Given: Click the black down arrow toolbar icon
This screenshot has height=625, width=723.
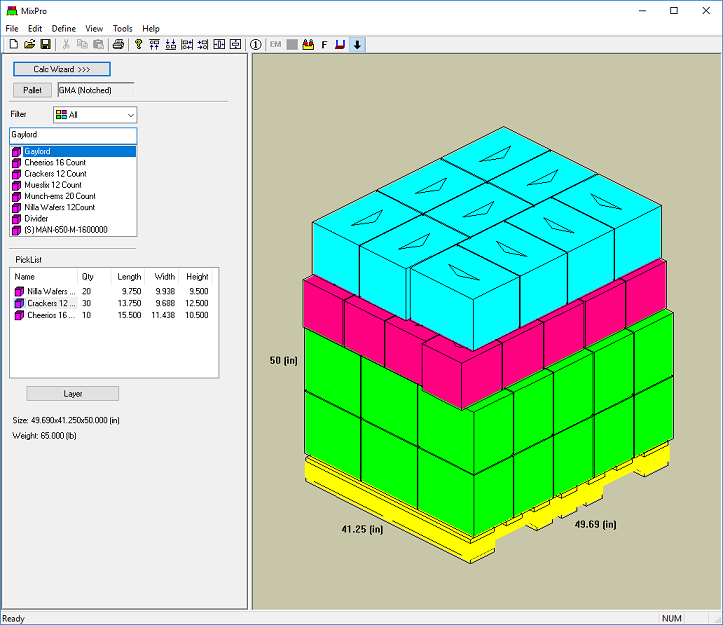Looking at the screenshot, I should pos(357,44).
